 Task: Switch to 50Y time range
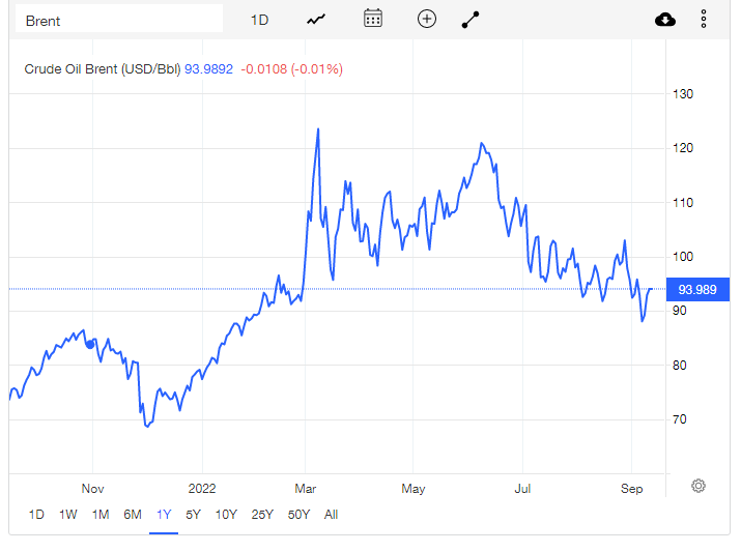click(299, 515)
